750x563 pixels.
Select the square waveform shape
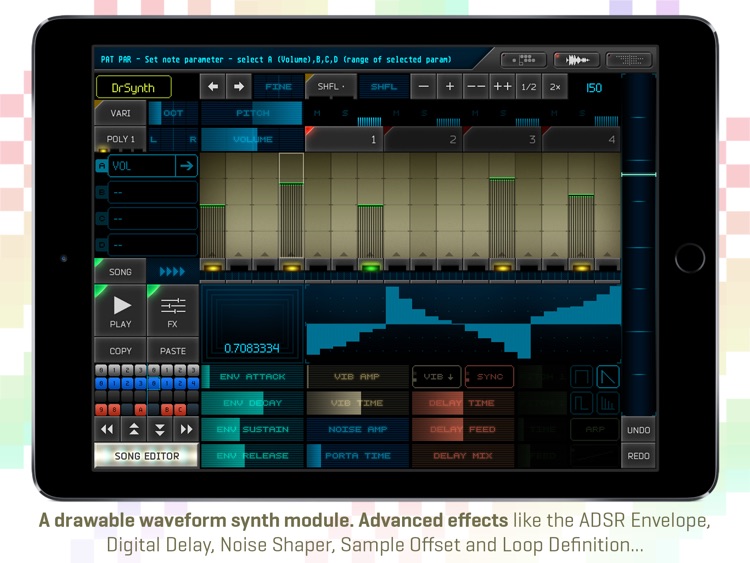coord(582,377)
